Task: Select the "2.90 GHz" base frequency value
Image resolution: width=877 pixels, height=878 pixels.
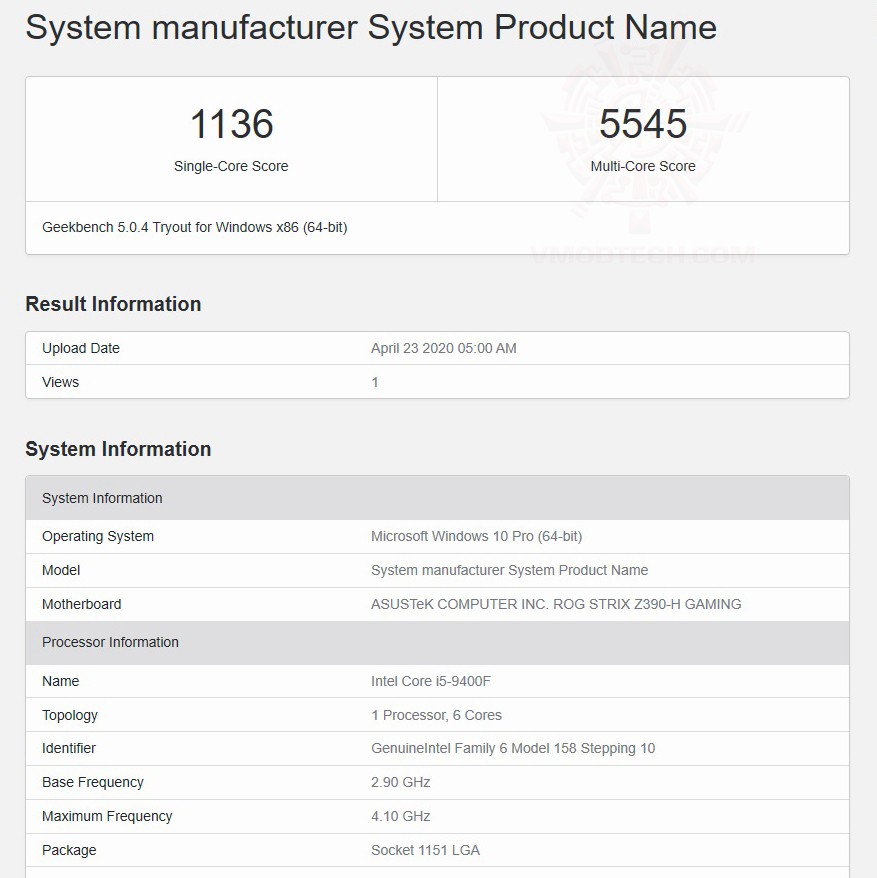Action: point(400,782)
